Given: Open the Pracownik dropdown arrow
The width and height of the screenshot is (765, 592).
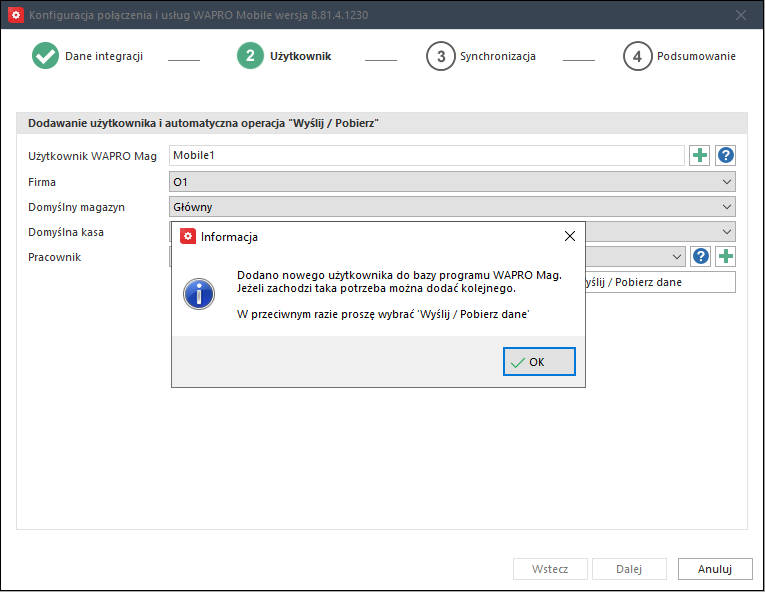Looking at the screenshot, I should [676, 257].
